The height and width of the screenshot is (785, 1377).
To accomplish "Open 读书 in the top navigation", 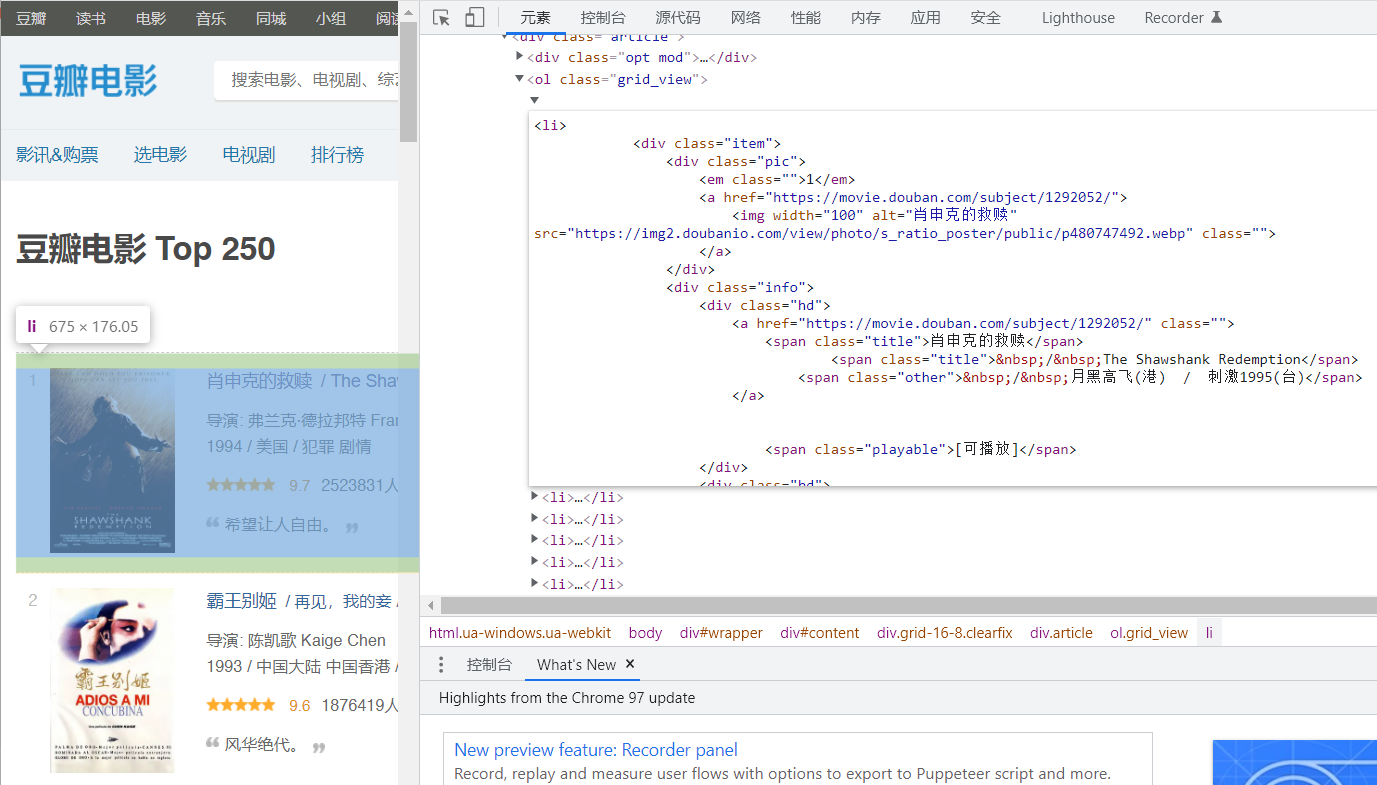I will [x=91, y=18].
